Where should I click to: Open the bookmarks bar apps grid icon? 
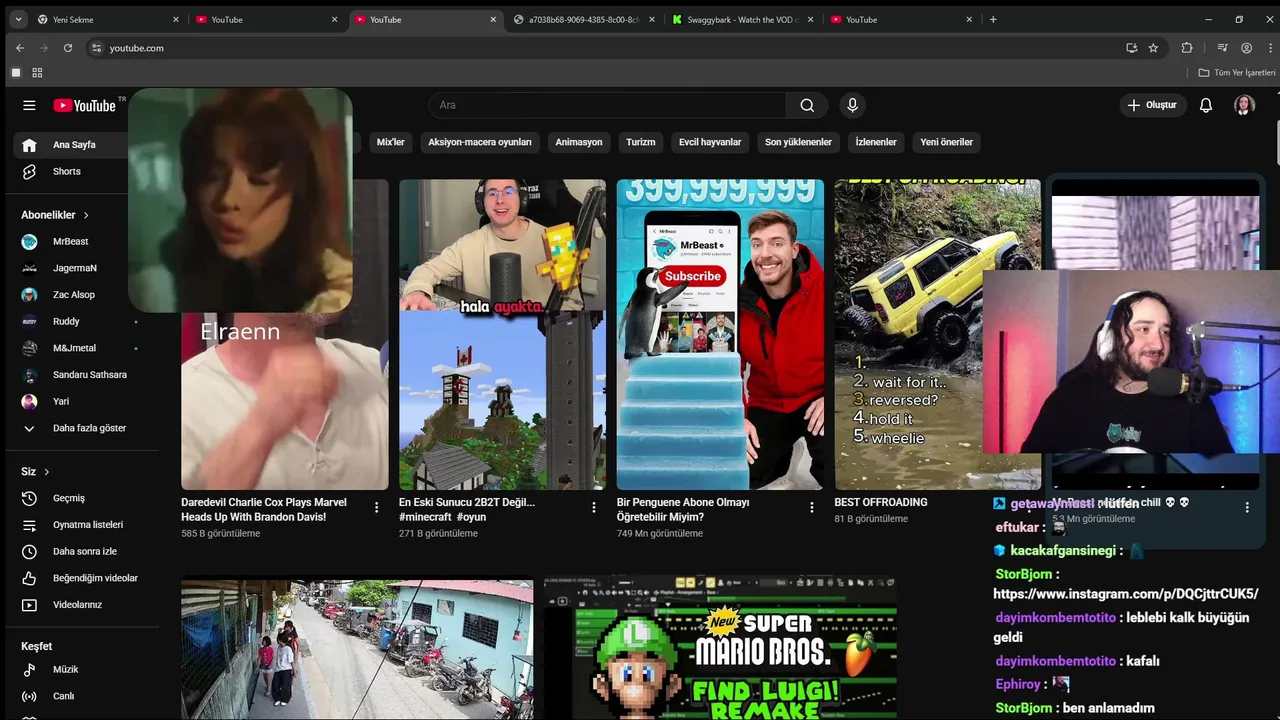37,73
